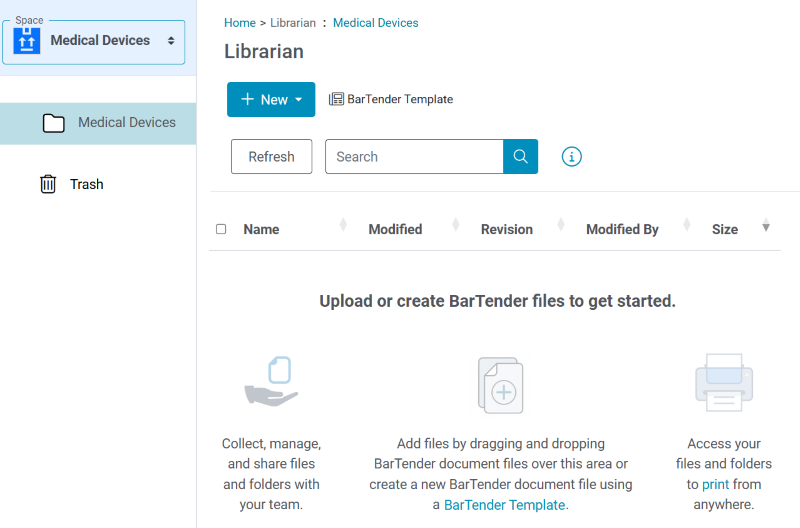The height and width of the screenshot is (528, 800).
Task: Refresh the file list
Action: pyautogui.click(x=271, y=157)
